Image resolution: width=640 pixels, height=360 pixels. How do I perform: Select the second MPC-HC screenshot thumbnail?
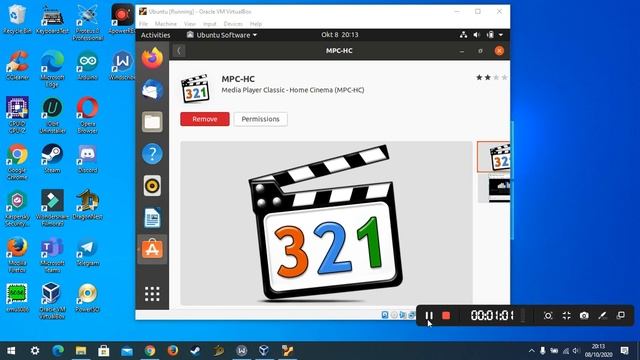pos(494,188)
